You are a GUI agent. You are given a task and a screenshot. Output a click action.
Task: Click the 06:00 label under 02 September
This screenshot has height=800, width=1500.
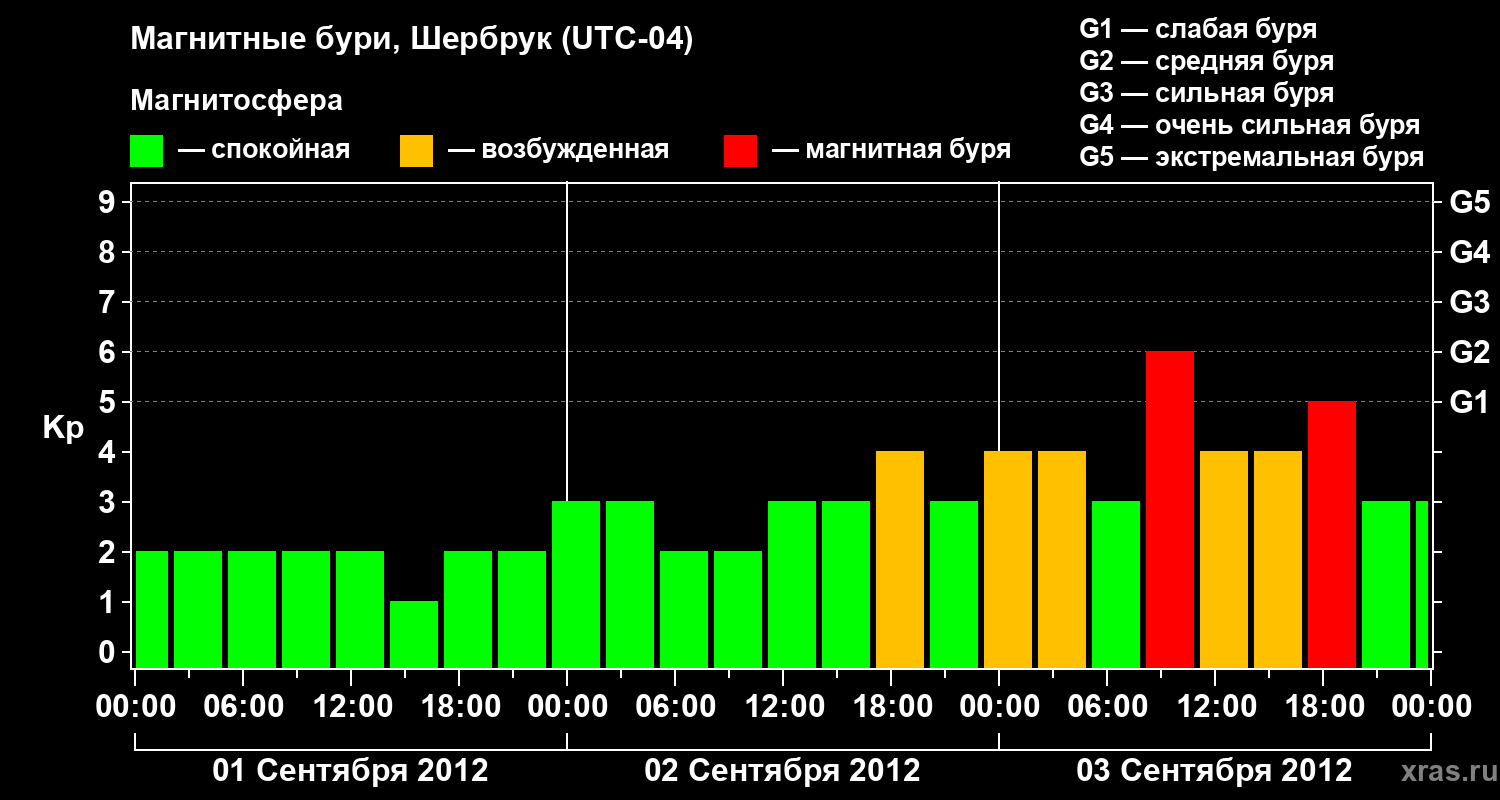tap(675, 707)
